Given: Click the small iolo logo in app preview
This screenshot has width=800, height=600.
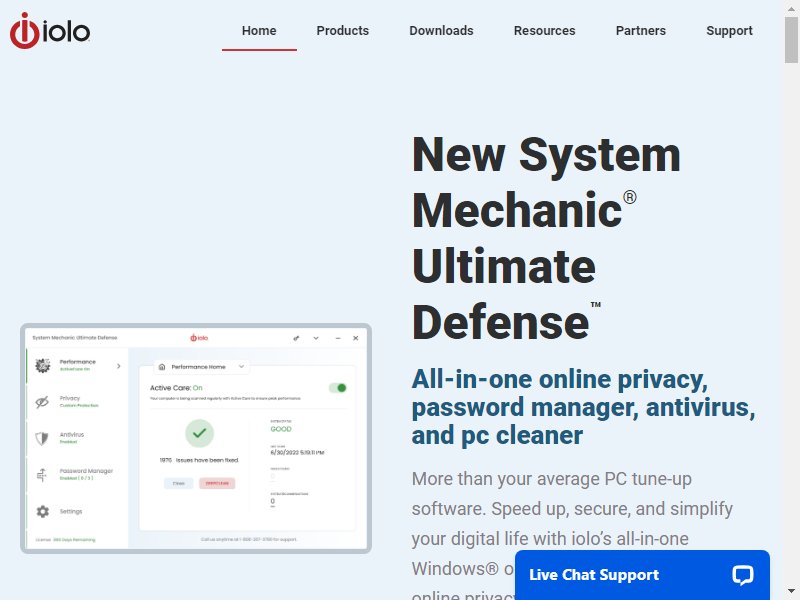Looking at the screenshot, I should tap(199, 338).
